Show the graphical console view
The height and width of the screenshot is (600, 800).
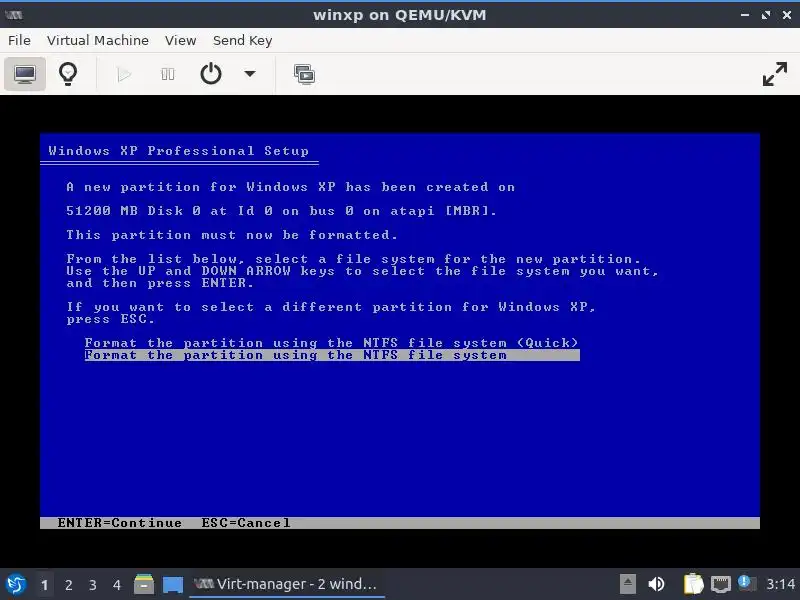click(x=24, y=74)
